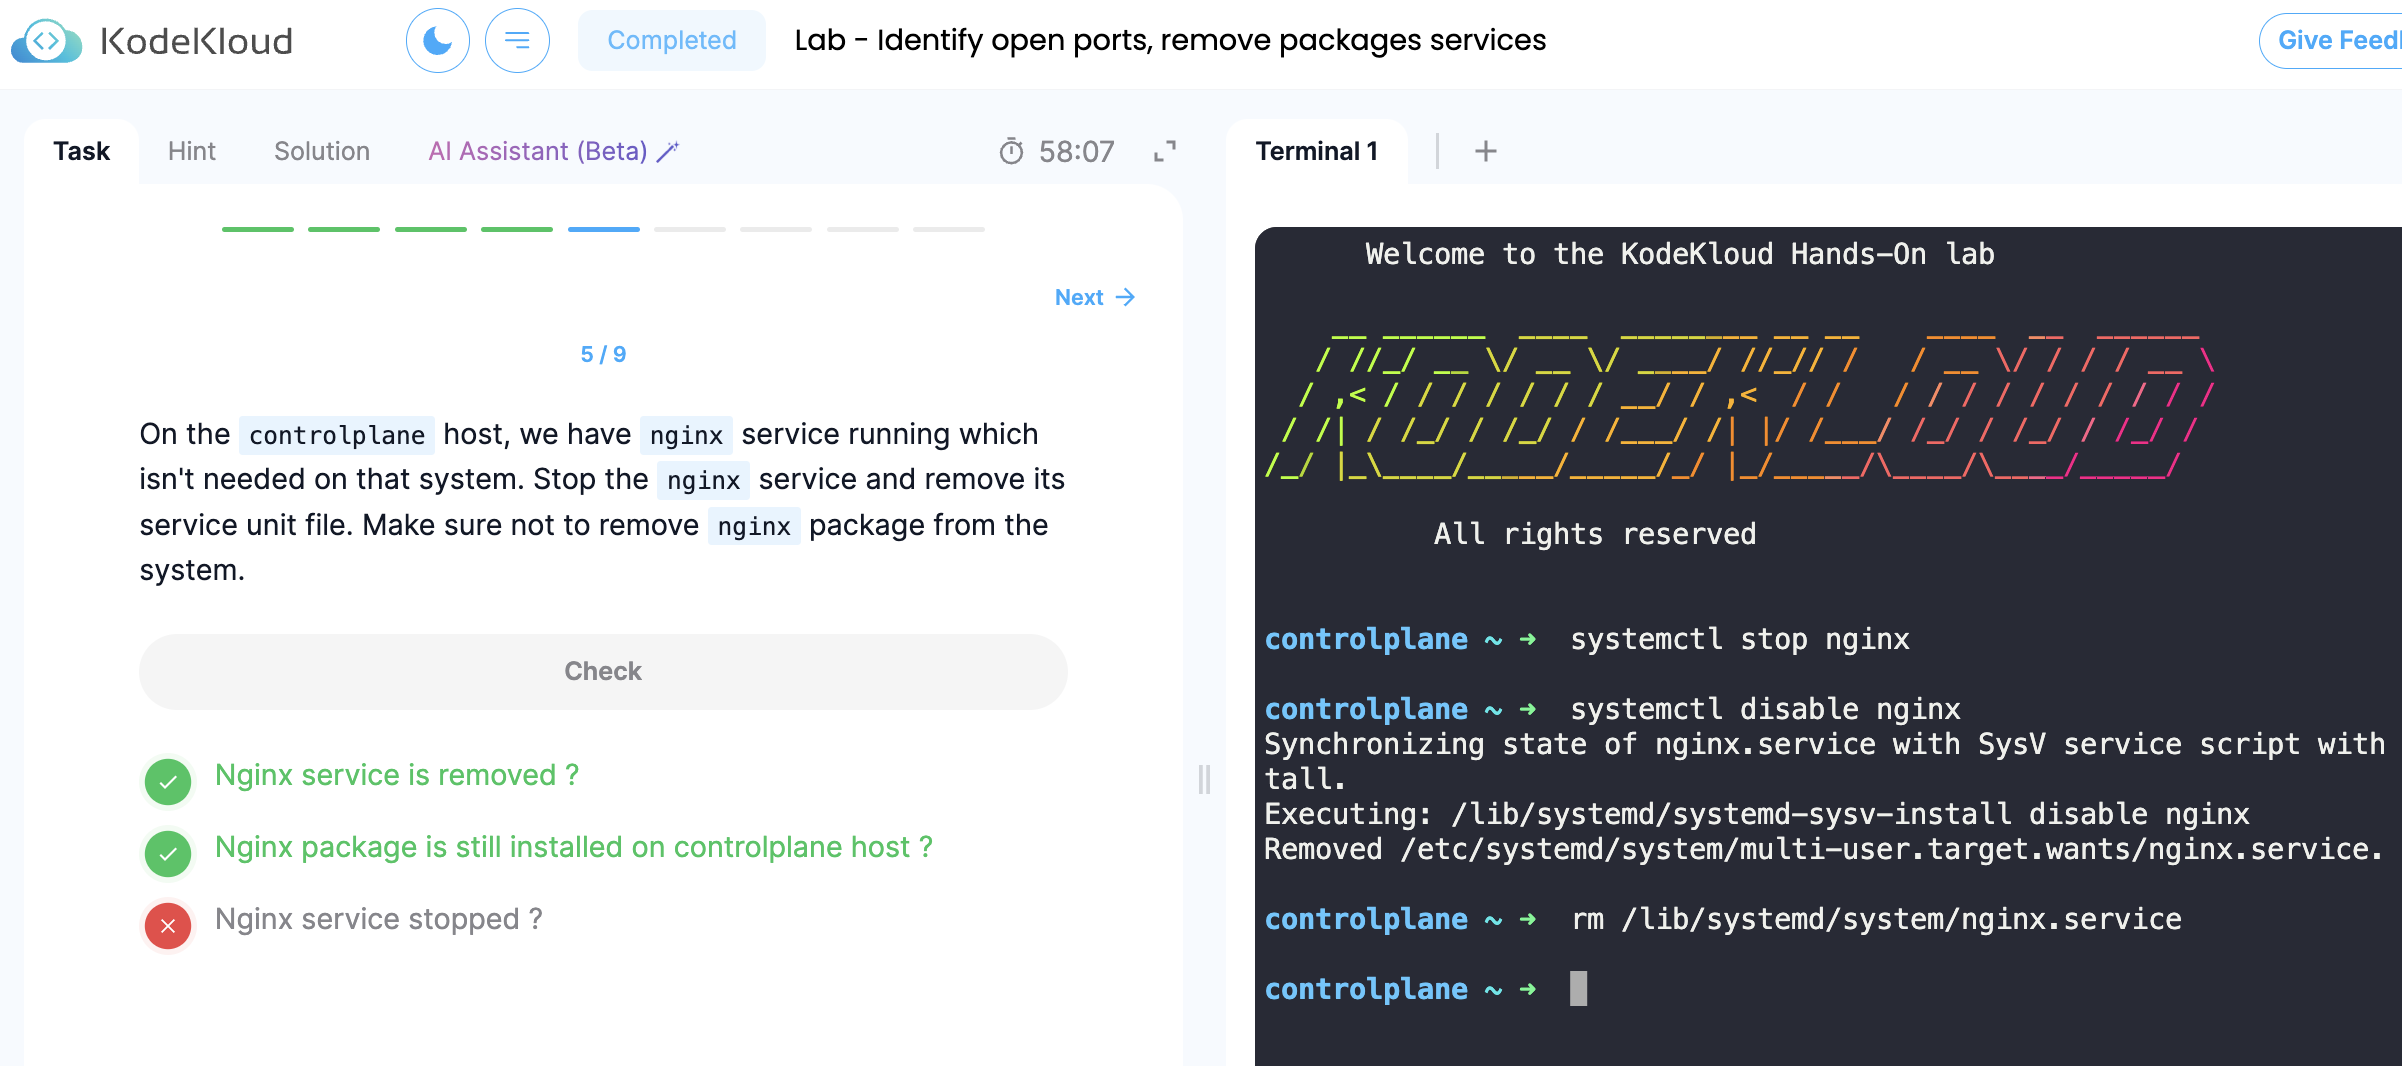2402x1066 pixels.
Task: Open the Solution tab
Action: [322, 151]
